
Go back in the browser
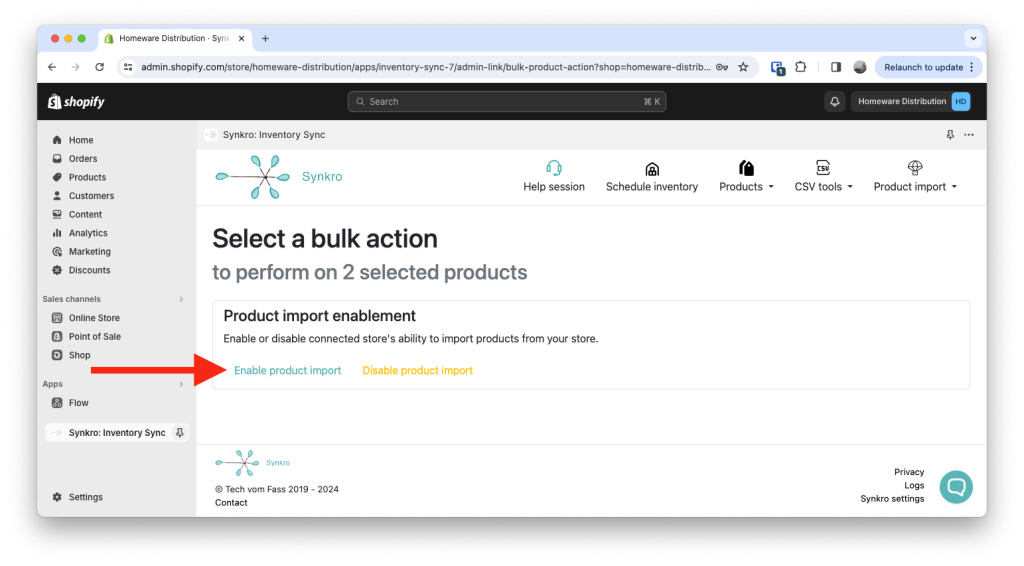tap(52, 67)
